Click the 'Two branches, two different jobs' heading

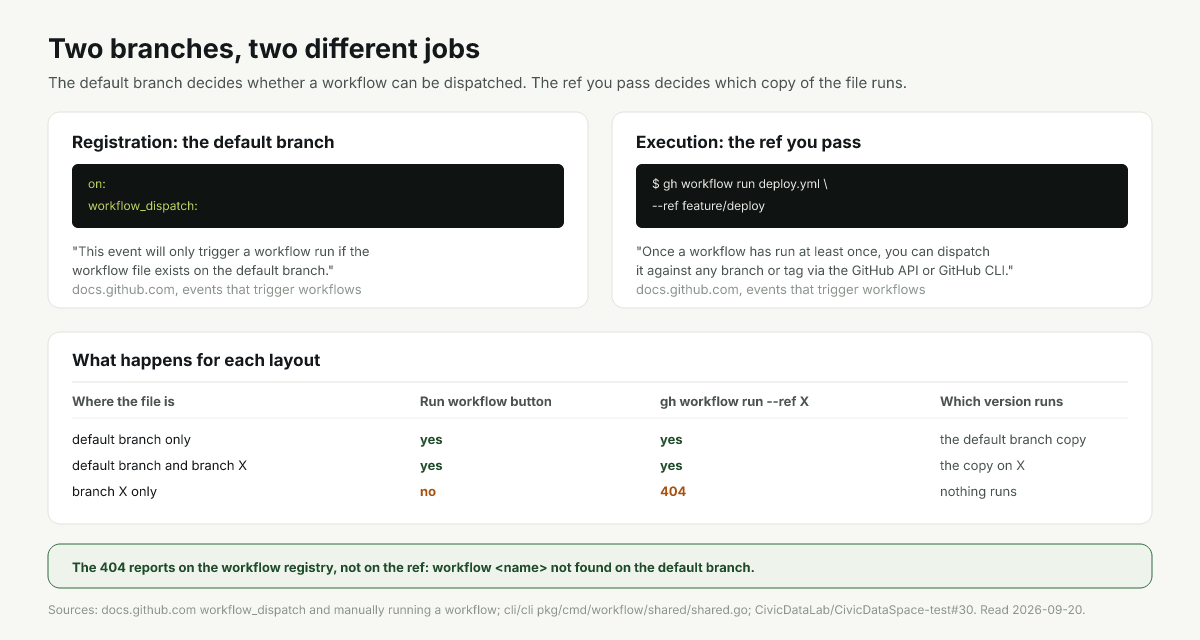point(264,48)
